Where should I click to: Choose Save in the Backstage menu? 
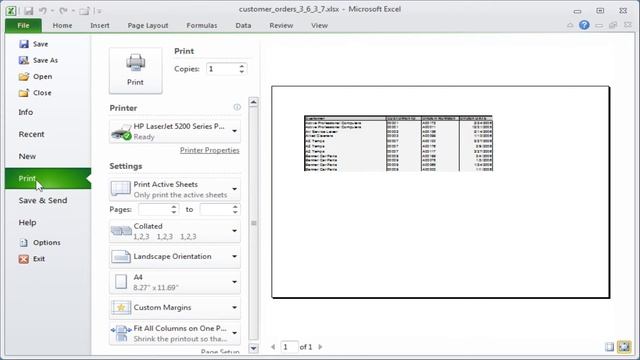(x=33, y=44)
